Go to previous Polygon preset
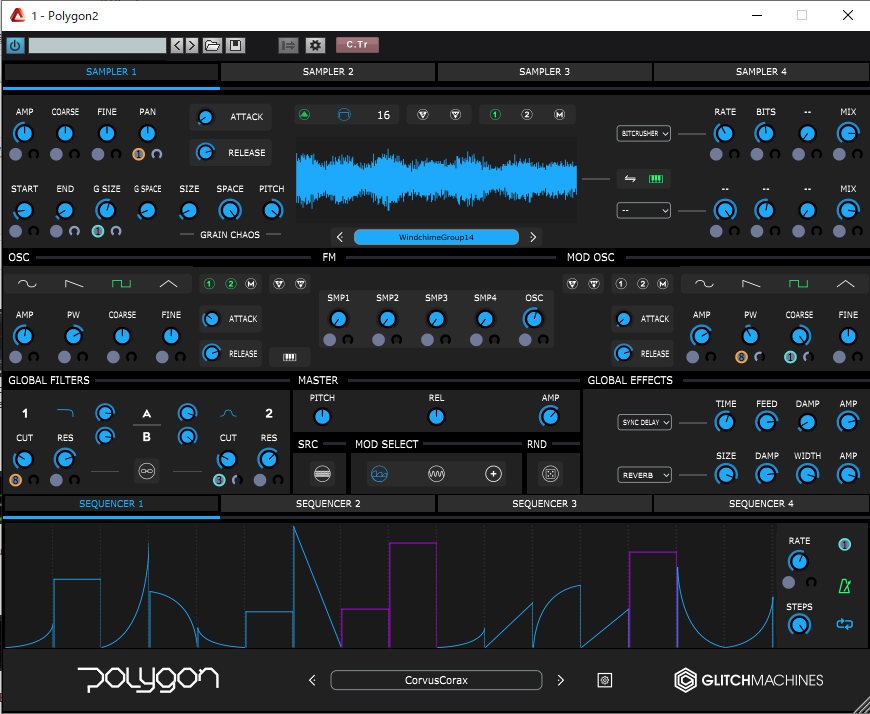The image size is (870, 714). point(312,680)
